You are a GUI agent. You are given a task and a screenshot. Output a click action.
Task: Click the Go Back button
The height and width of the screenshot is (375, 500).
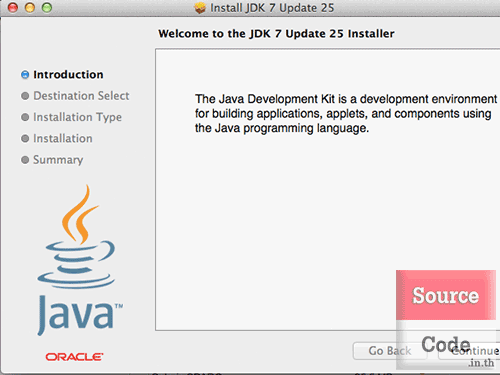tap(390, 351)
